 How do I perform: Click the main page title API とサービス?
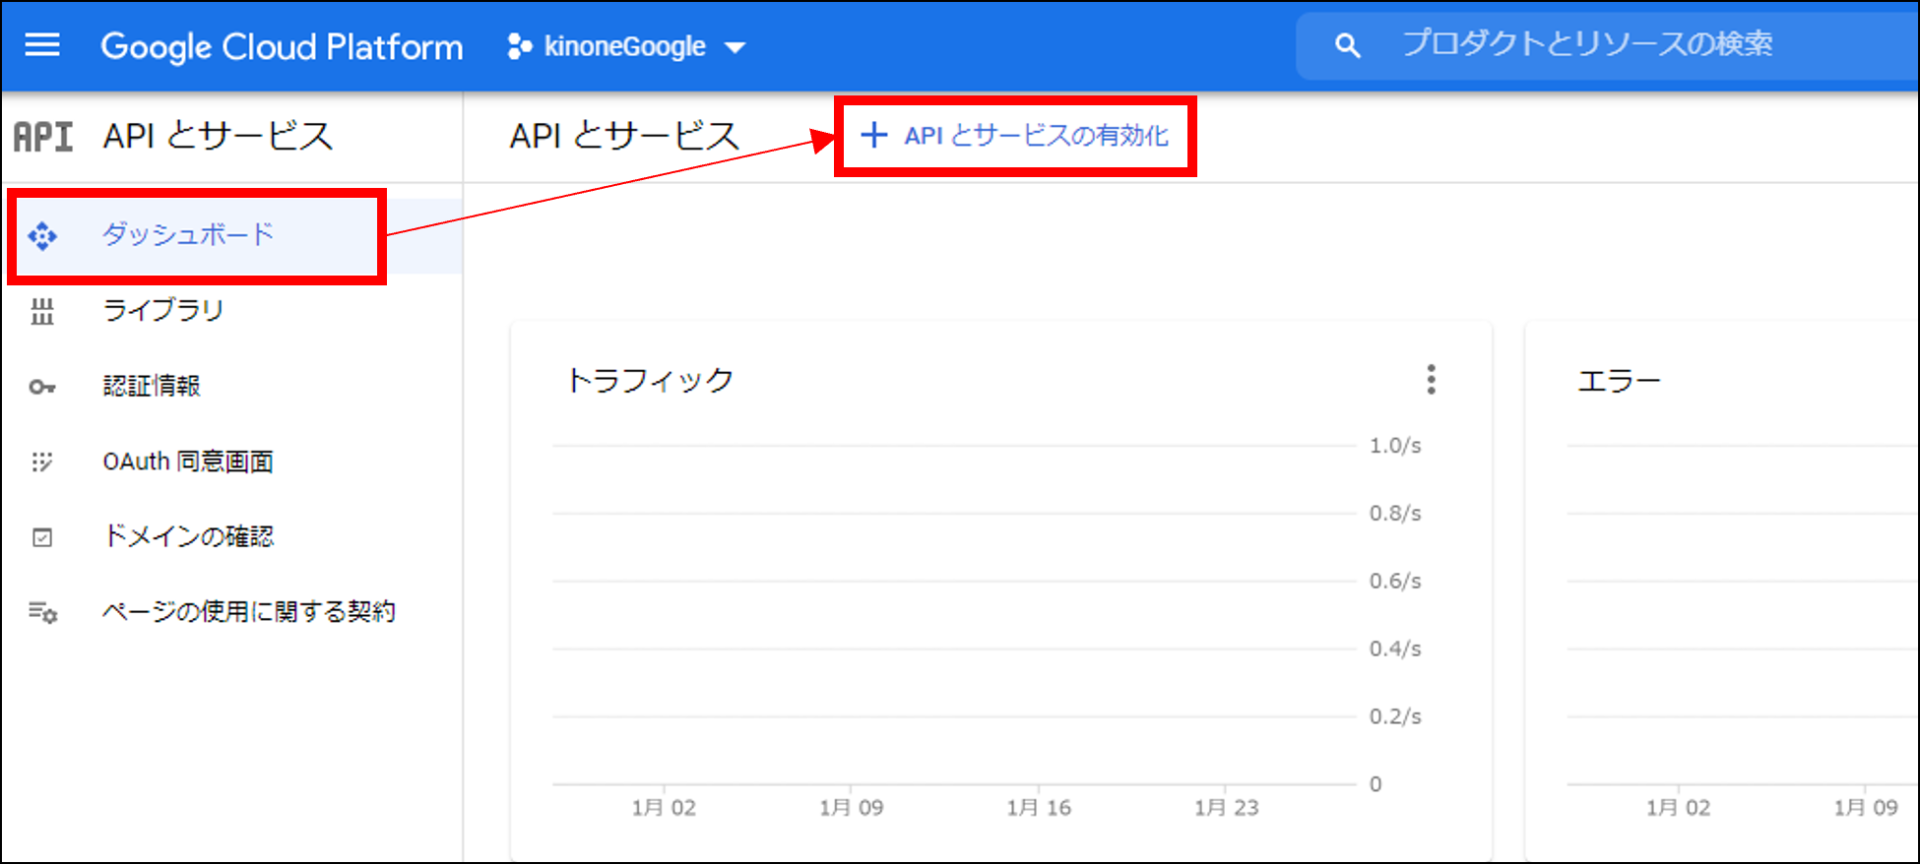click(624, 136)
